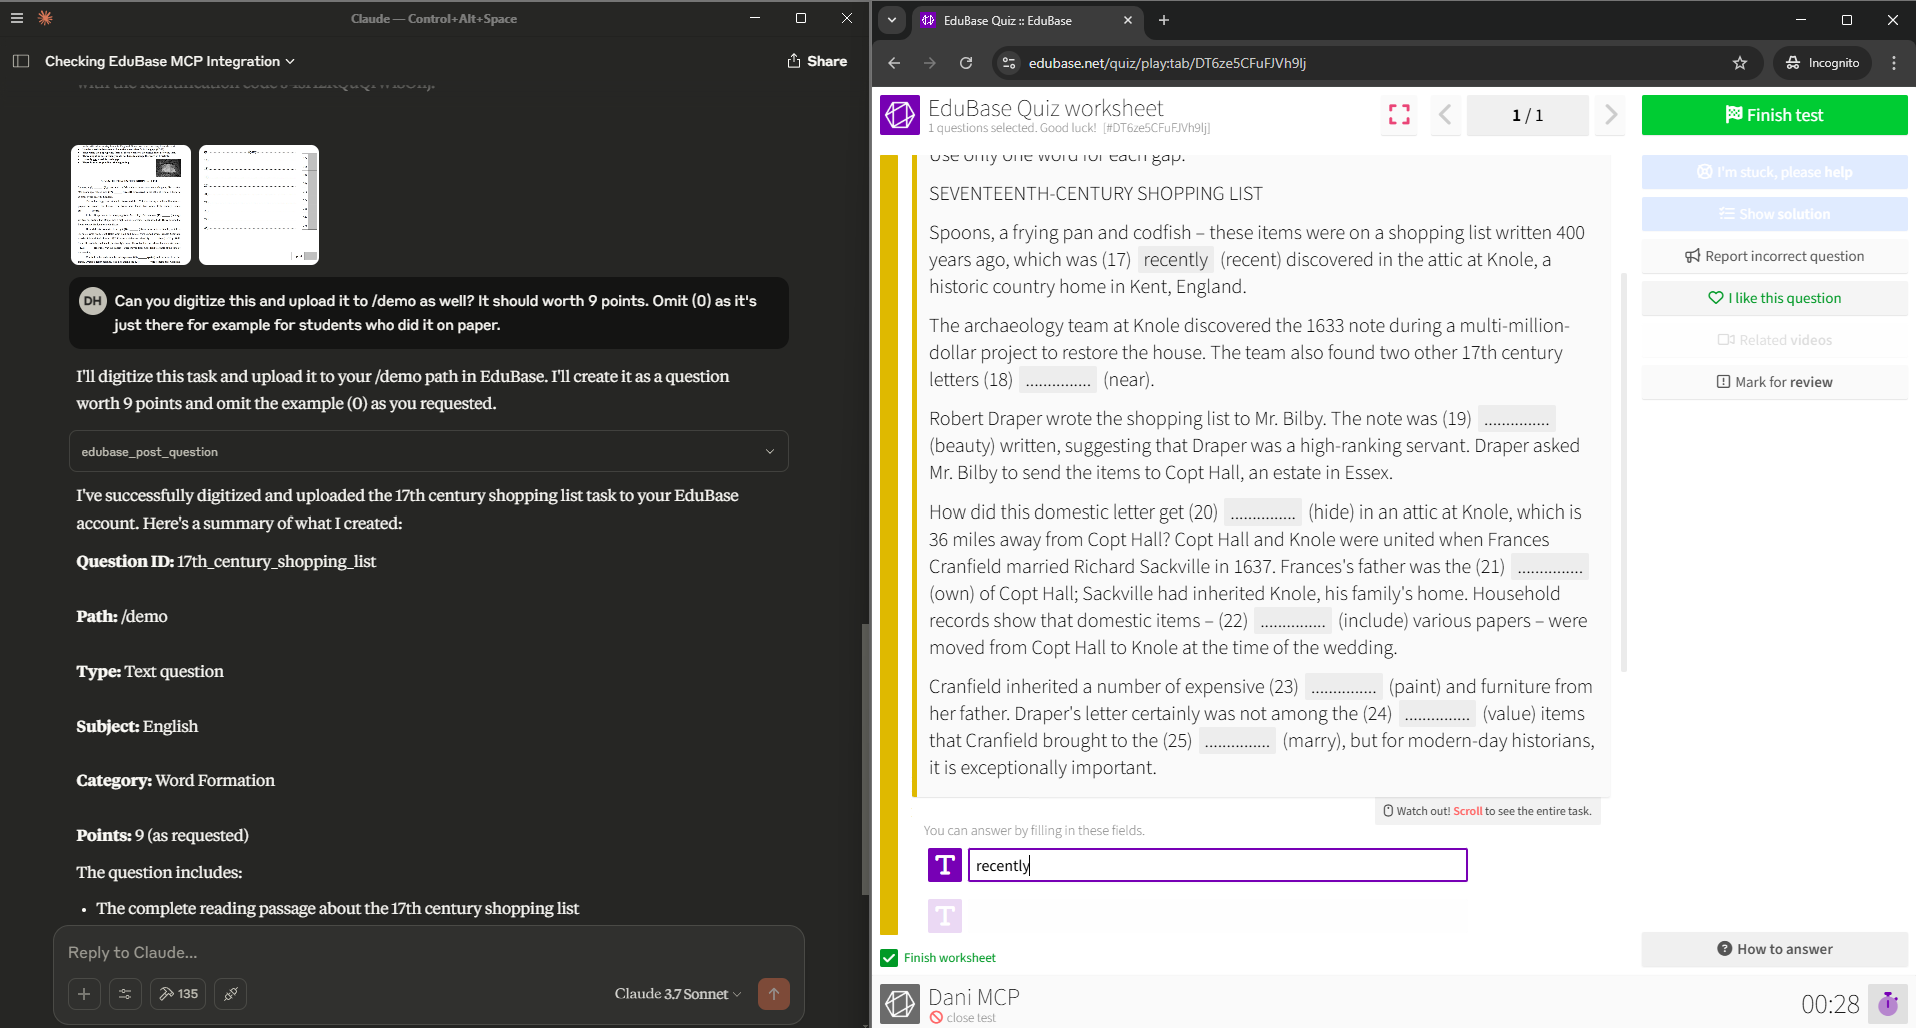Click the Finish test button
This screenshot has height=1028, width=1916.
click(1774, 115)
